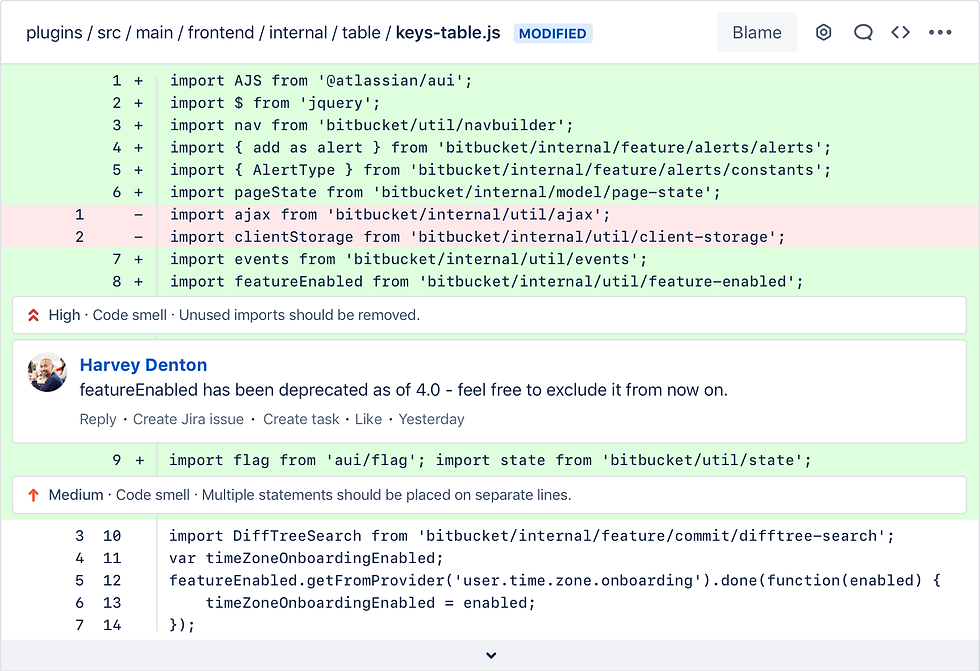Click Create task under the comment

[301, 419]
